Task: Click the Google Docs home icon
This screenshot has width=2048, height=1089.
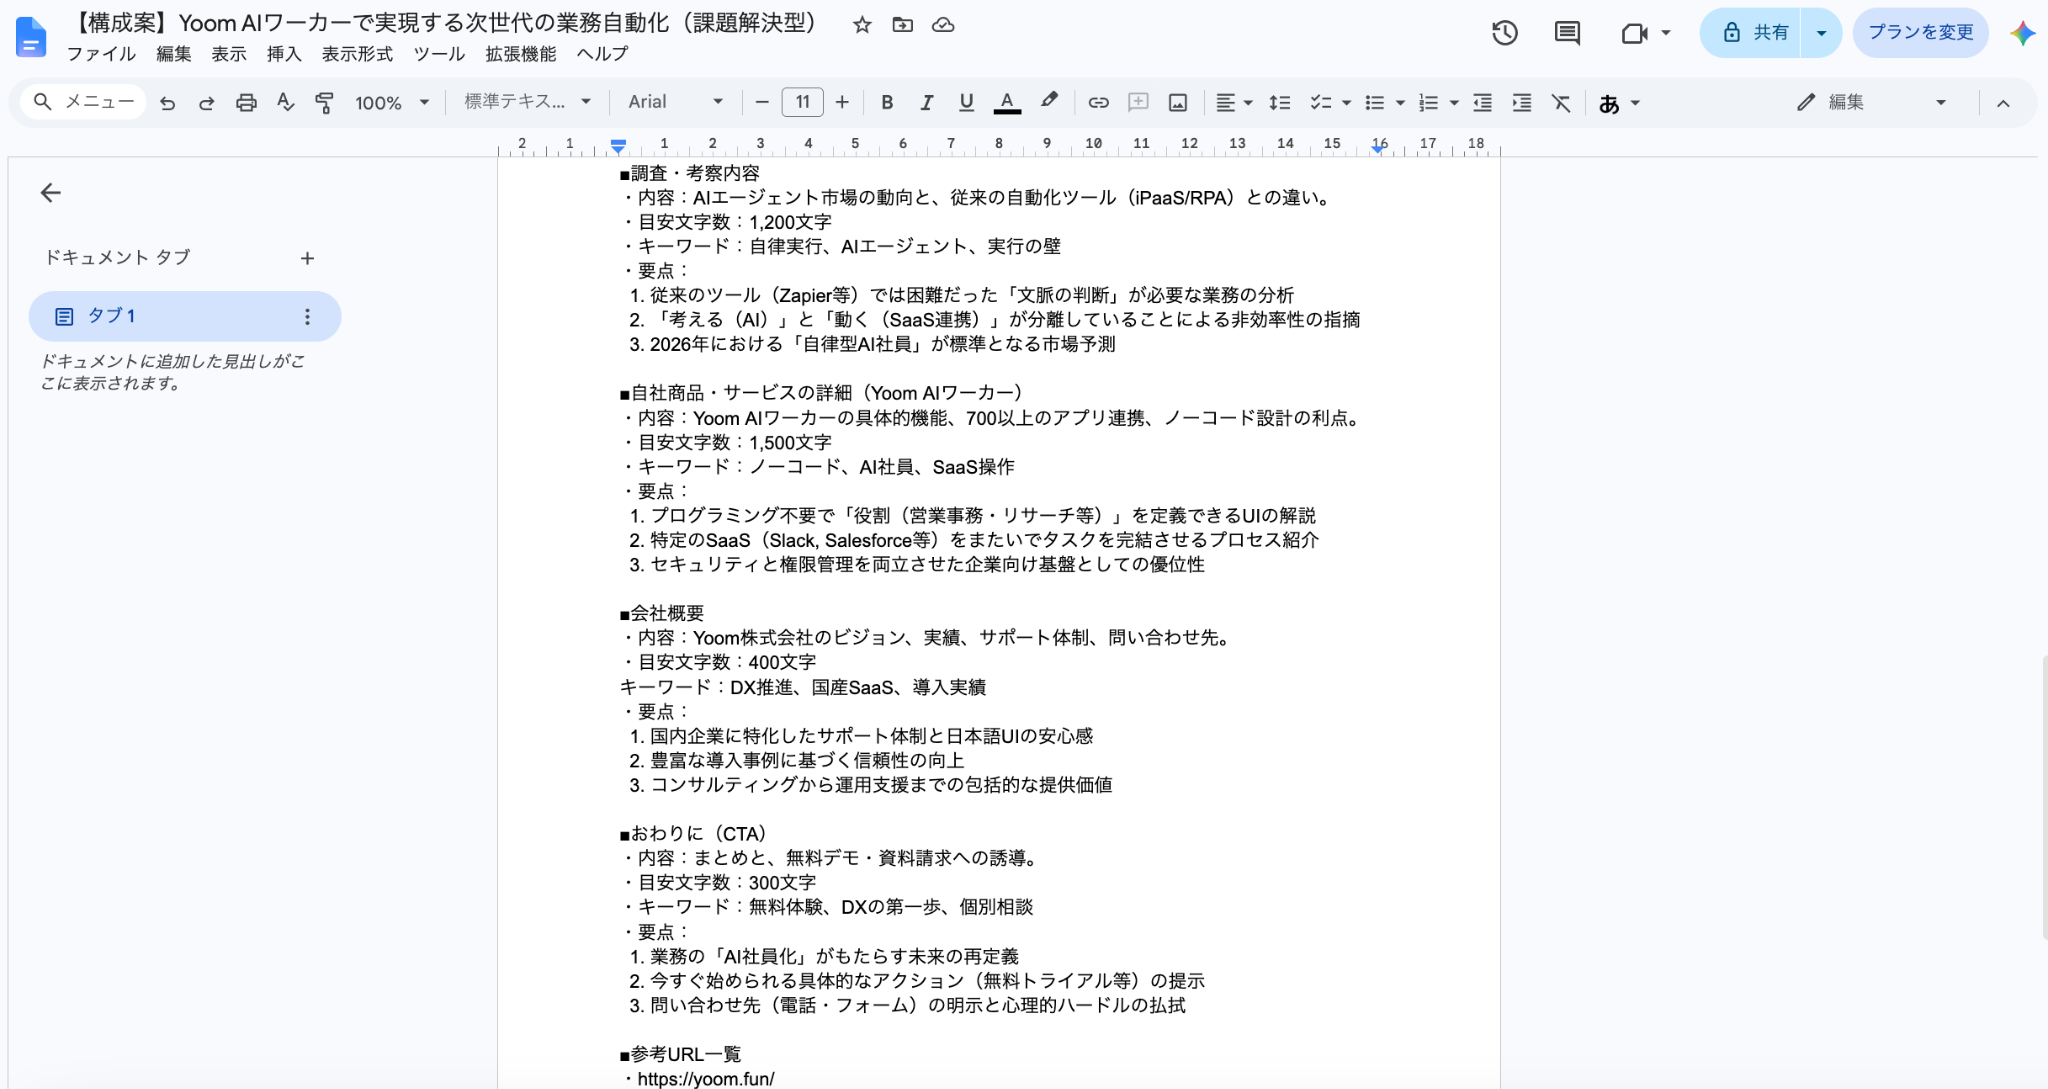Action: 31,37
